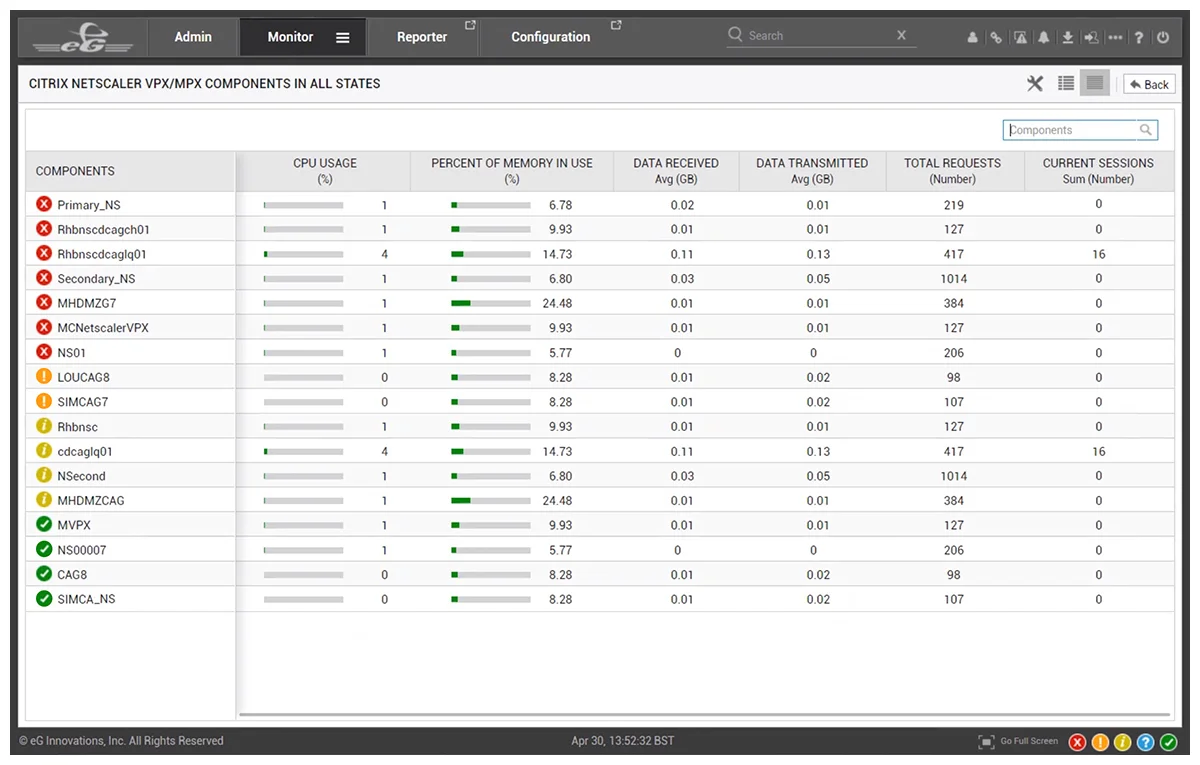Click the yellow info icon beside Rhbnsc
This screenshot has height=765, width=1200.
coord(44,426)
